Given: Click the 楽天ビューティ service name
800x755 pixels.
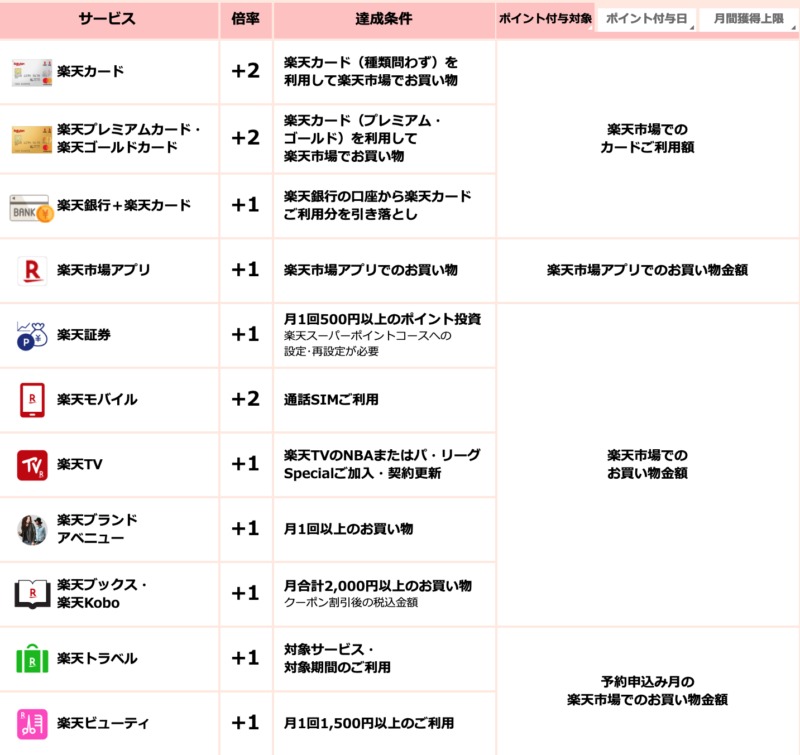Looking at the screenshot, I should (x=103, y=723).
